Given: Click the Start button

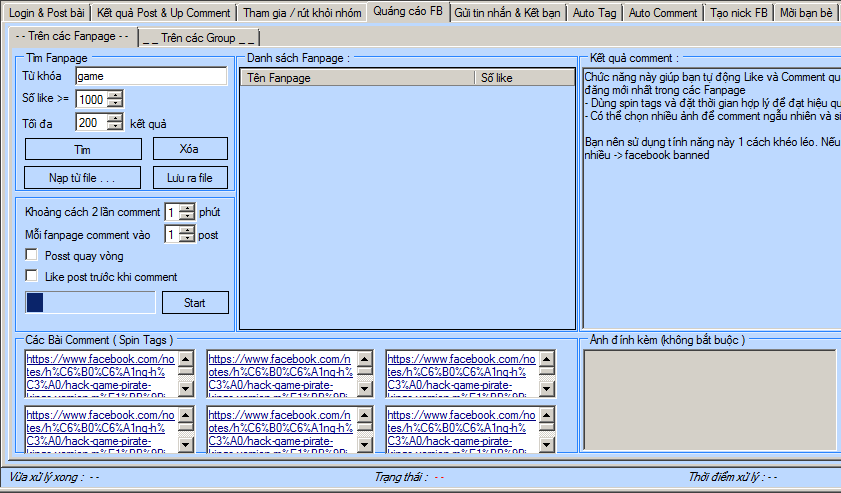Looking at the screenshot, I should click(195, 303).
